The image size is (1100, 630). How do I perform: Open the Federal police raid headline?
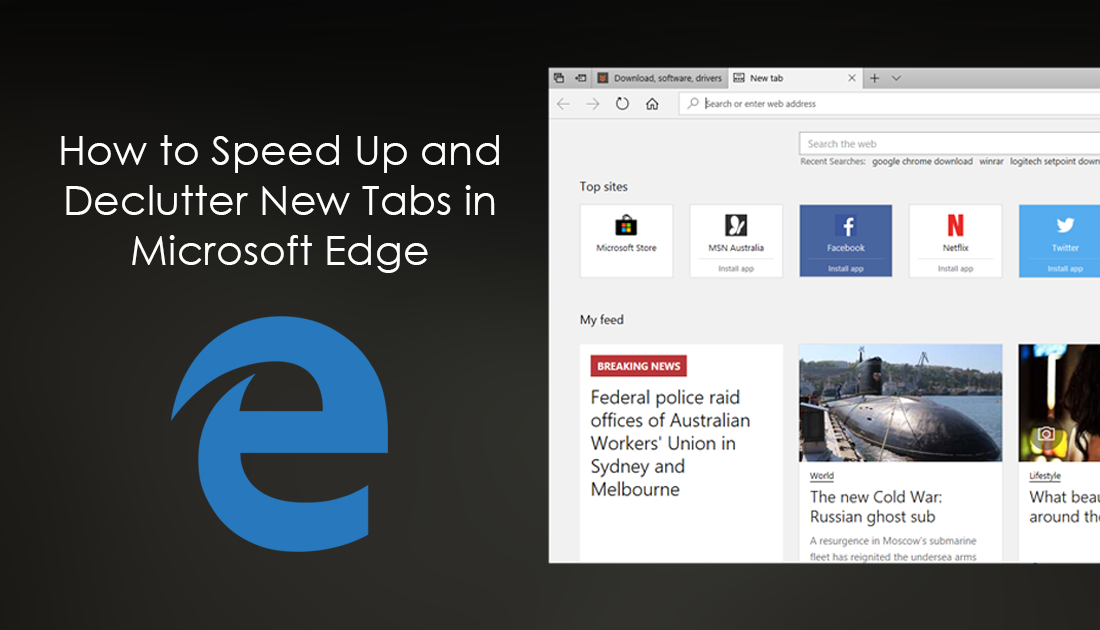click(670, 443)
